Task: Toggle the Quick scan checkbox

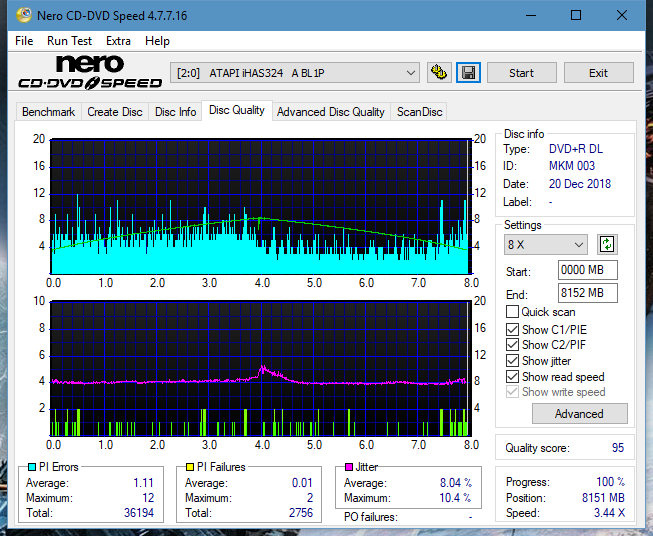Action: pyautogui.click(x=512, y=312)
